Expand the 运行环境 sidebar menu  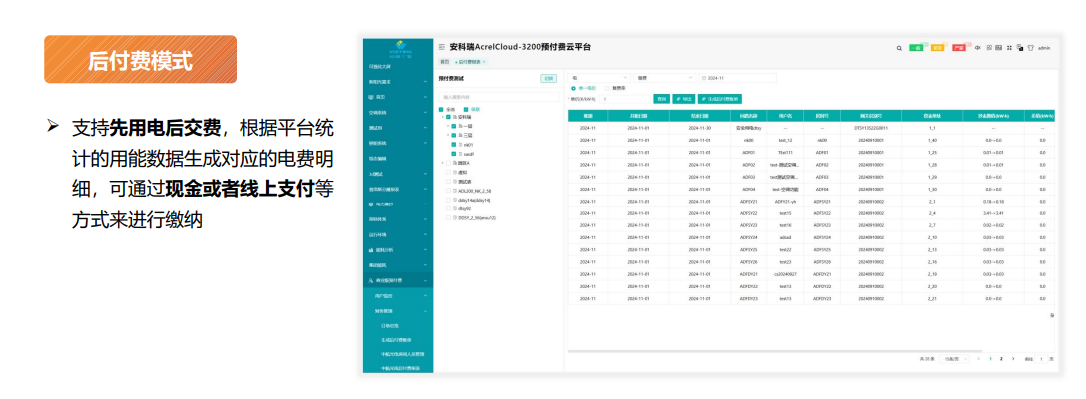pos(398,234)
